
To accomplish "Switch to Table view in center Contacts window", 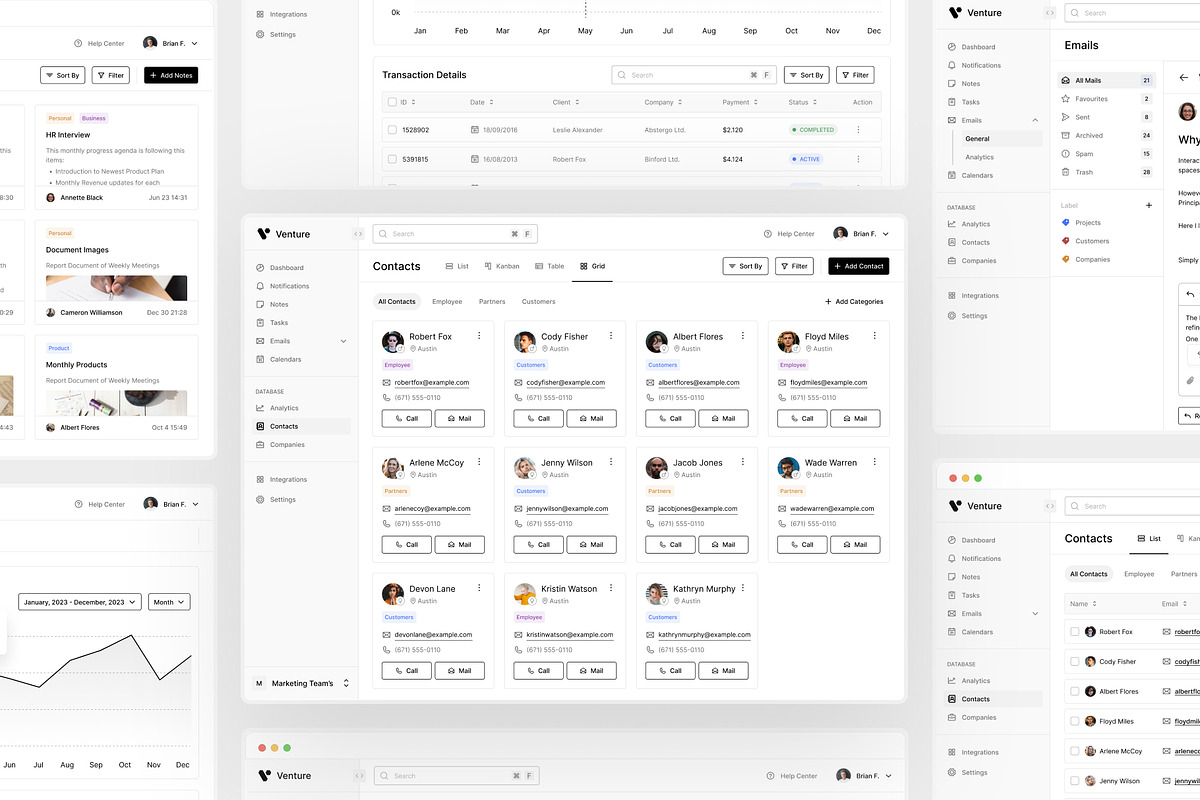I will (x=550, y=266).
